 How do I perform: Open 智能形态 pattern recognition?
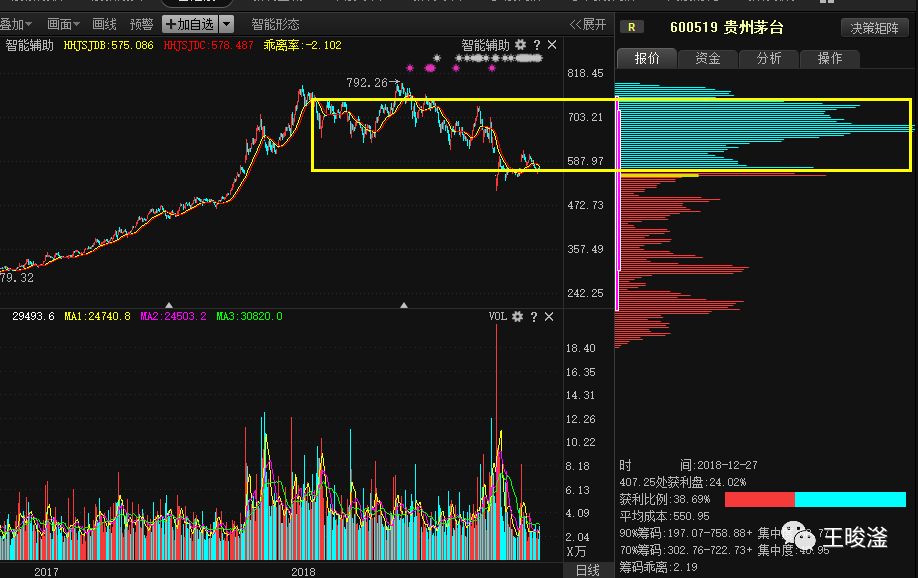click(275, 25)
